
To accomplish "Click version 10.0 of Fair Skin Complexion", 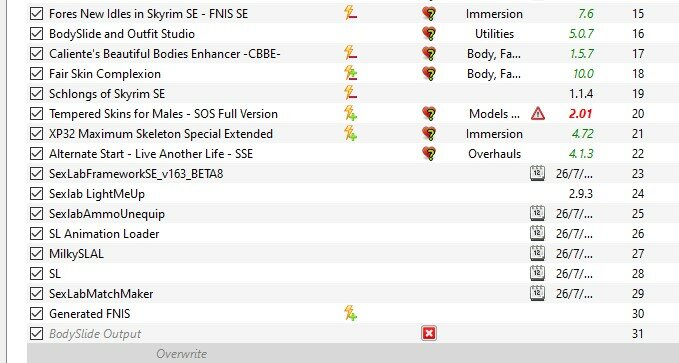I will tap(583, 74).
